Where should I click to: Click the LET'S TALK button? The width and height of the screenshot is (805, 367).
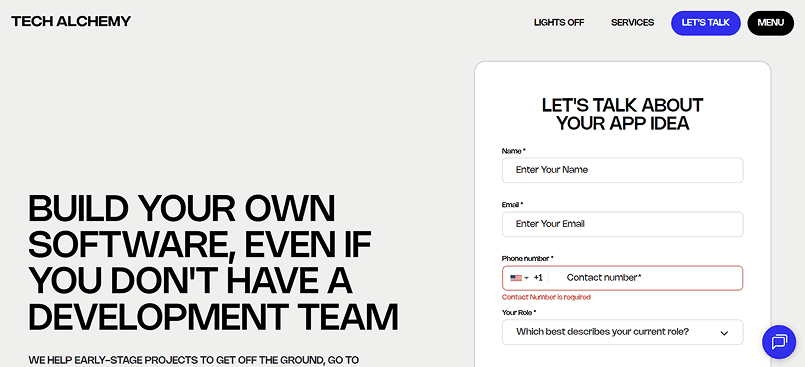[x=705, y=23]
